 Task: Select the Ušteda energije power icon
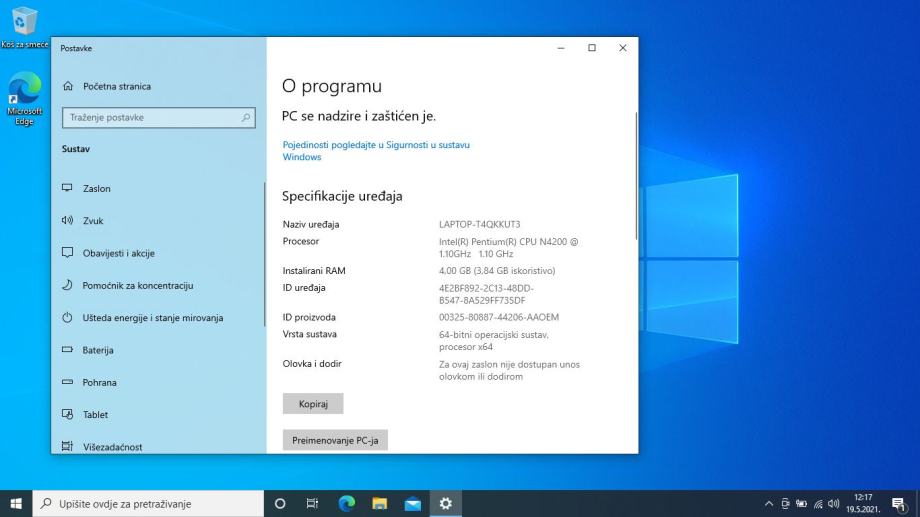pyautogui.click(x=67, y=317)
